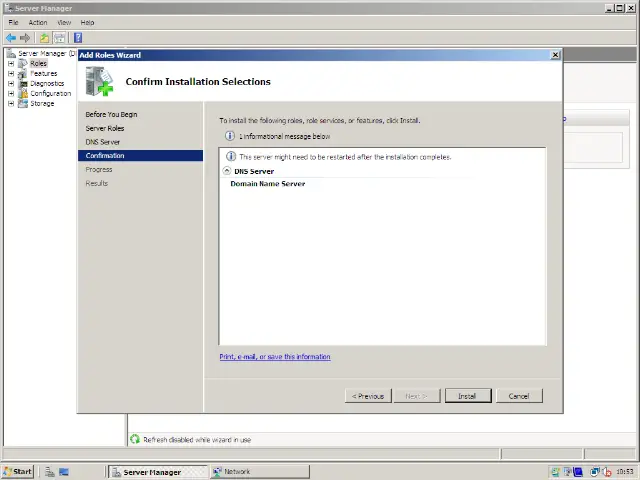This screenshot has width=640, height=480.
Task: Click the Install button
Action: pyautogui.click(x=468, y=396)
